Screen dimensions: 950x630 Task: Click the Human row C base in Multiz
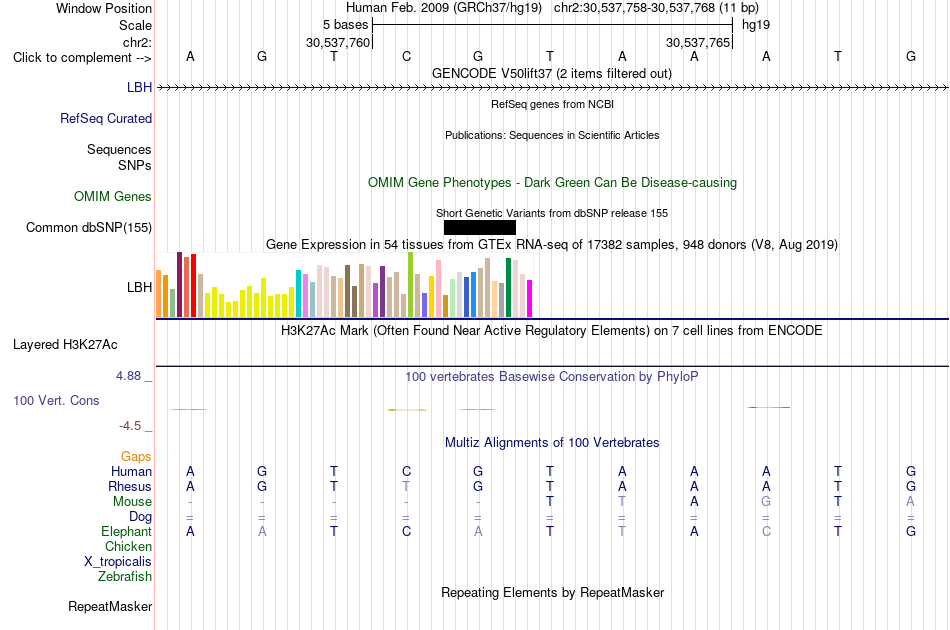(x=407, y=471)
